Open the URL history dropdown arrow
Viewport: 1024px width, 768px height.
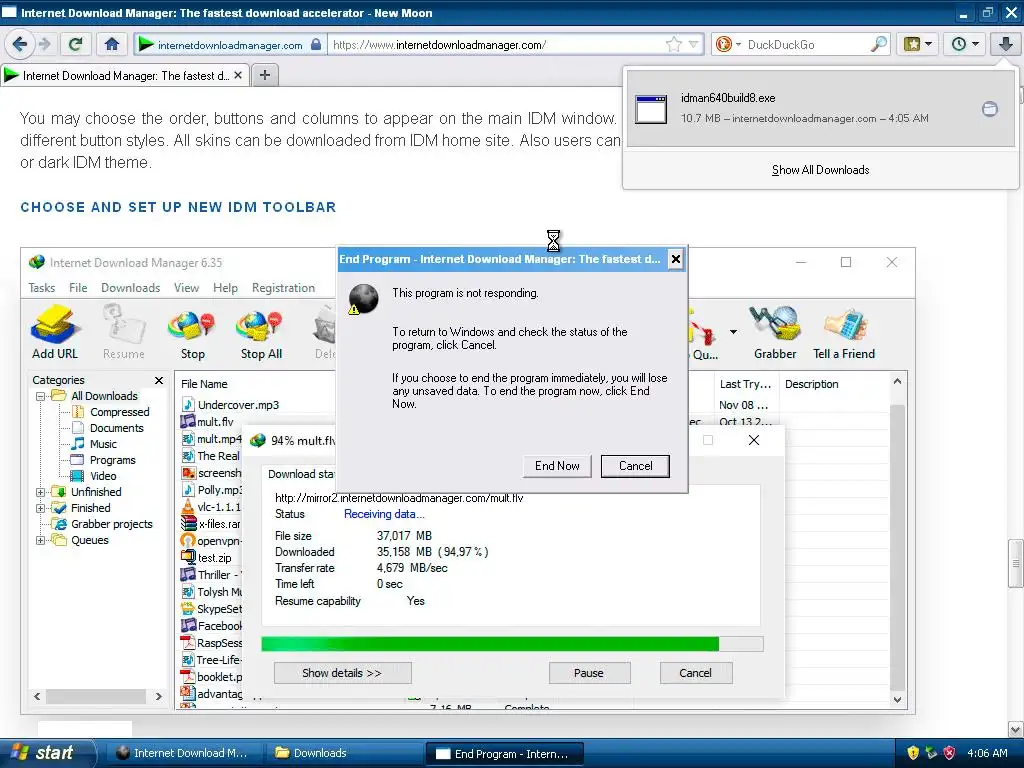pyautogui.click(x=694, y=44)
